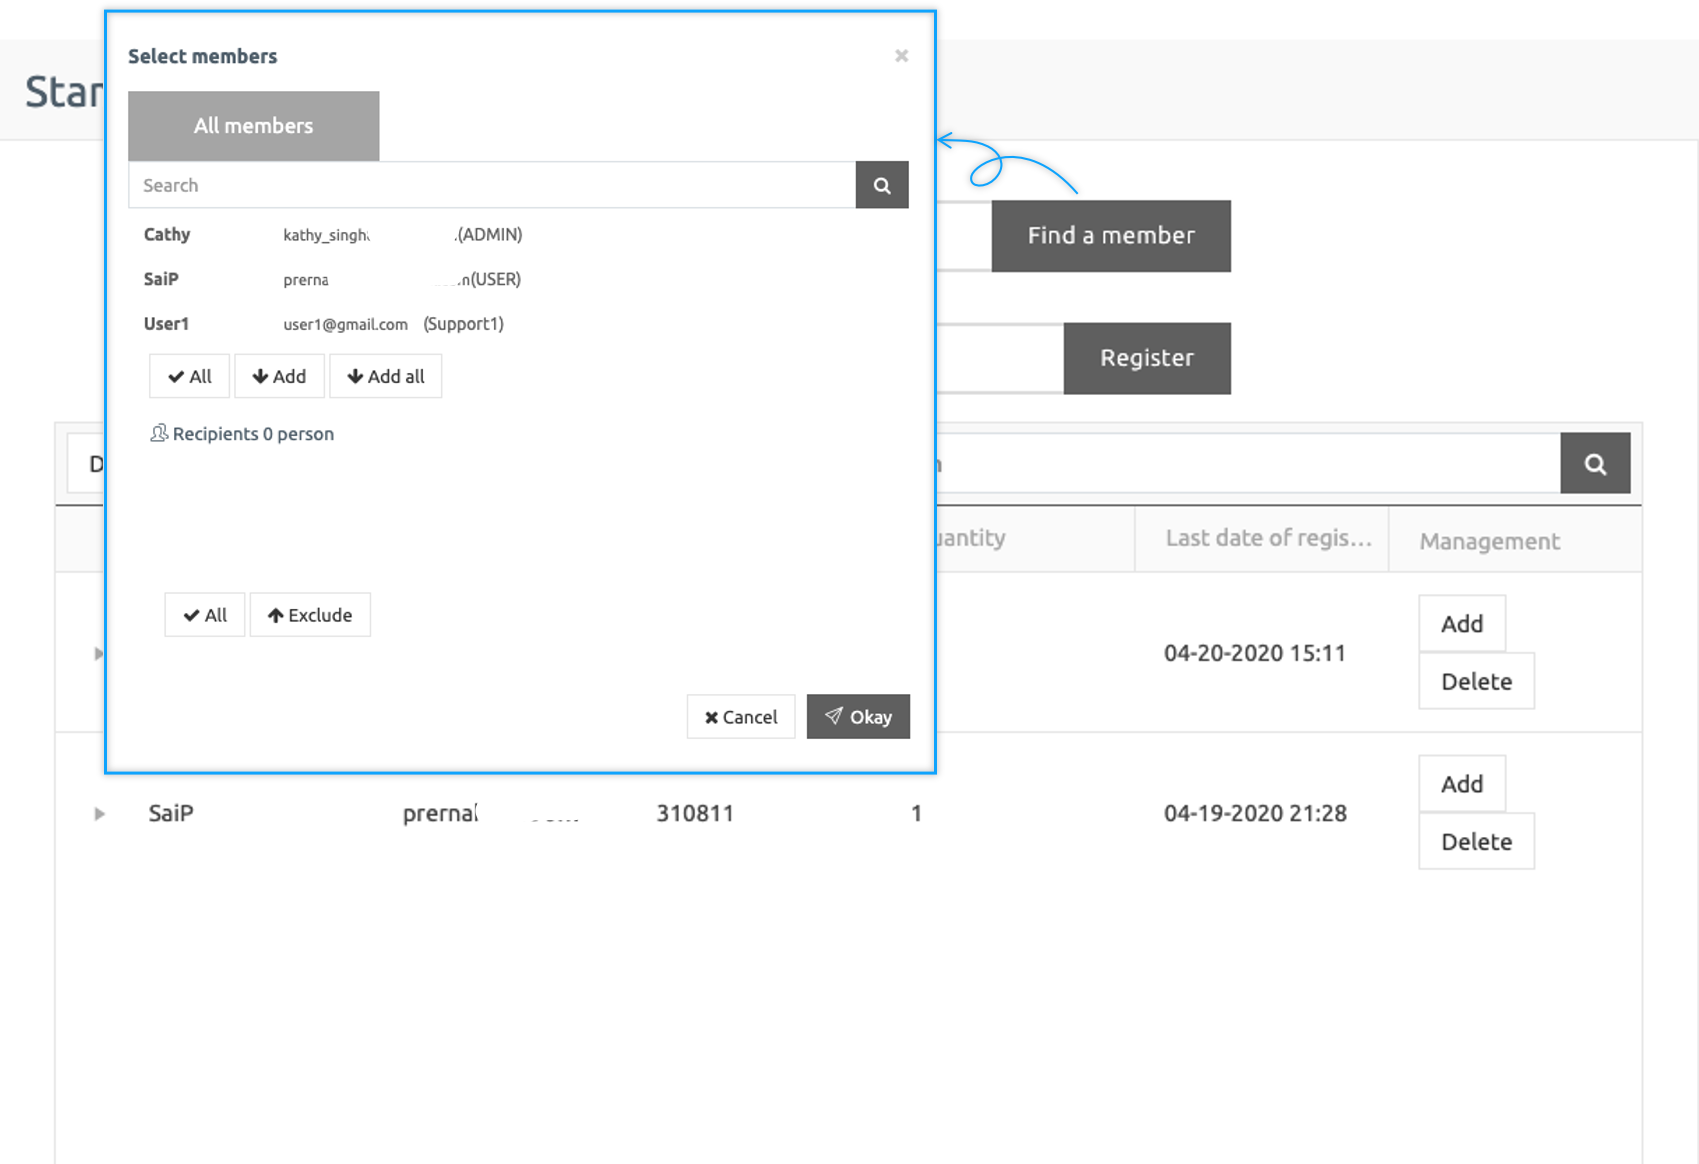
Task: Expand the SaiP table row arrow
Action: pyautogui.click(x=99, y=814)
